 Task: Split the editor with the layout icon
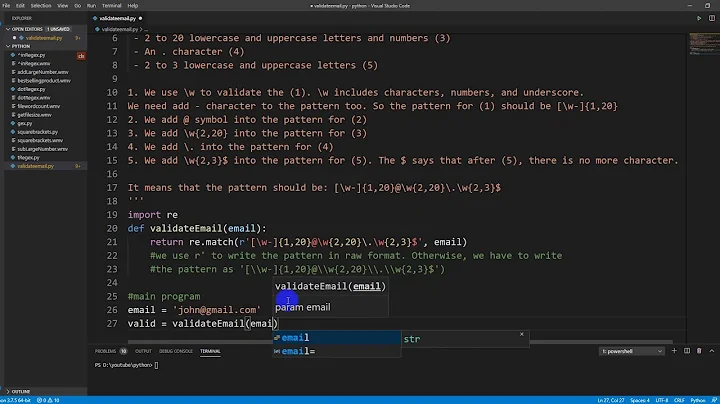712,18
